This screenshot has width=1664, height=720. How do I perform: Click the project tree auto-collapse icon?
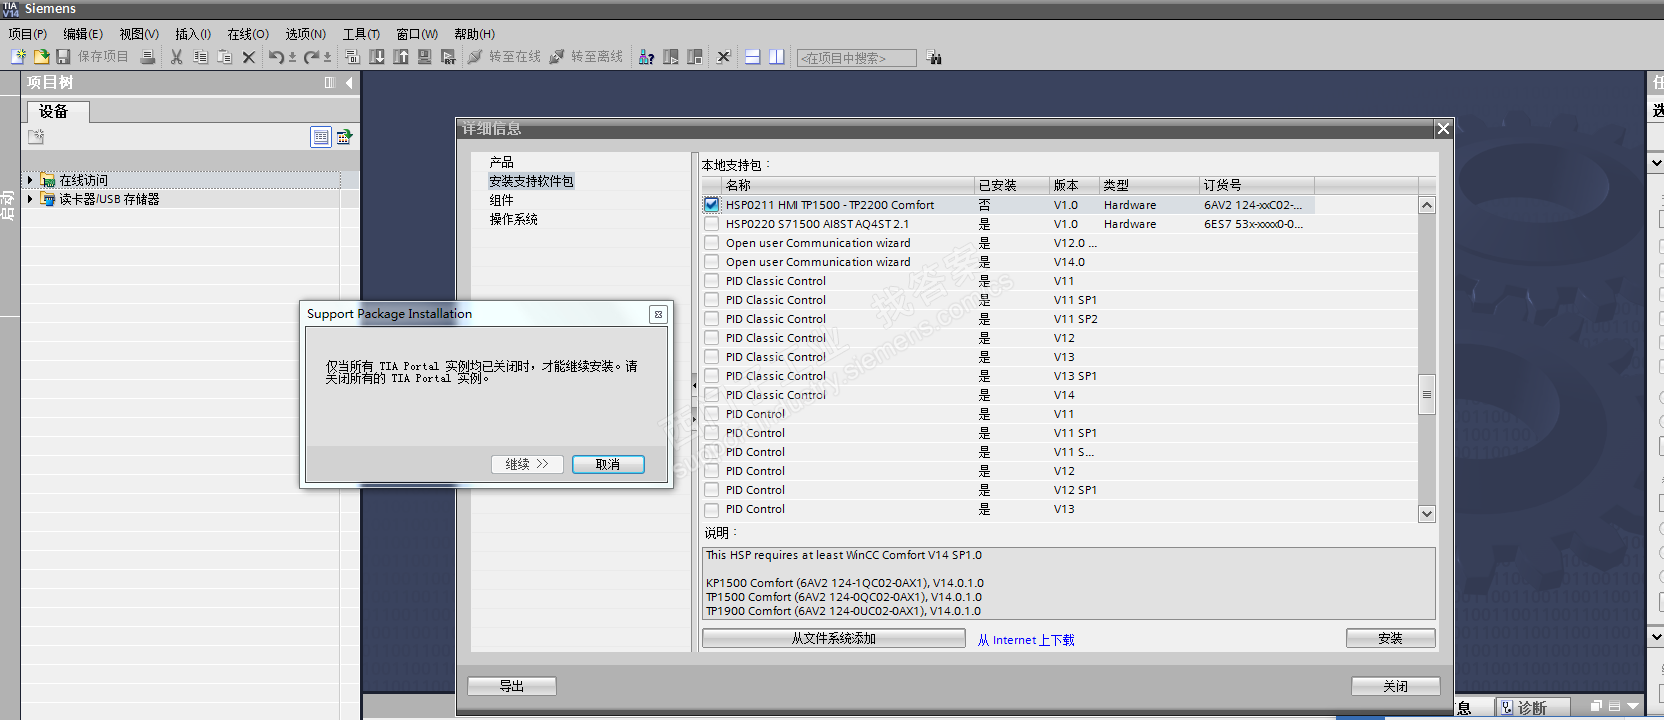tap(330, 83)
